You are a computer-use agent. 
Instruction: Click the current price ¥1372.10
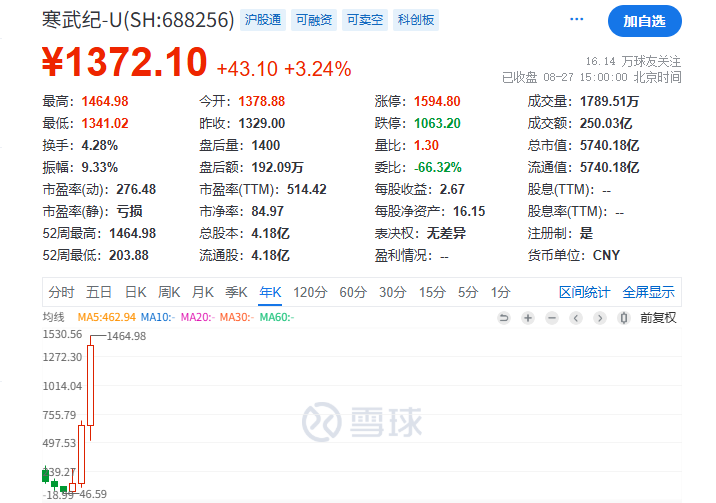(124, 62)
